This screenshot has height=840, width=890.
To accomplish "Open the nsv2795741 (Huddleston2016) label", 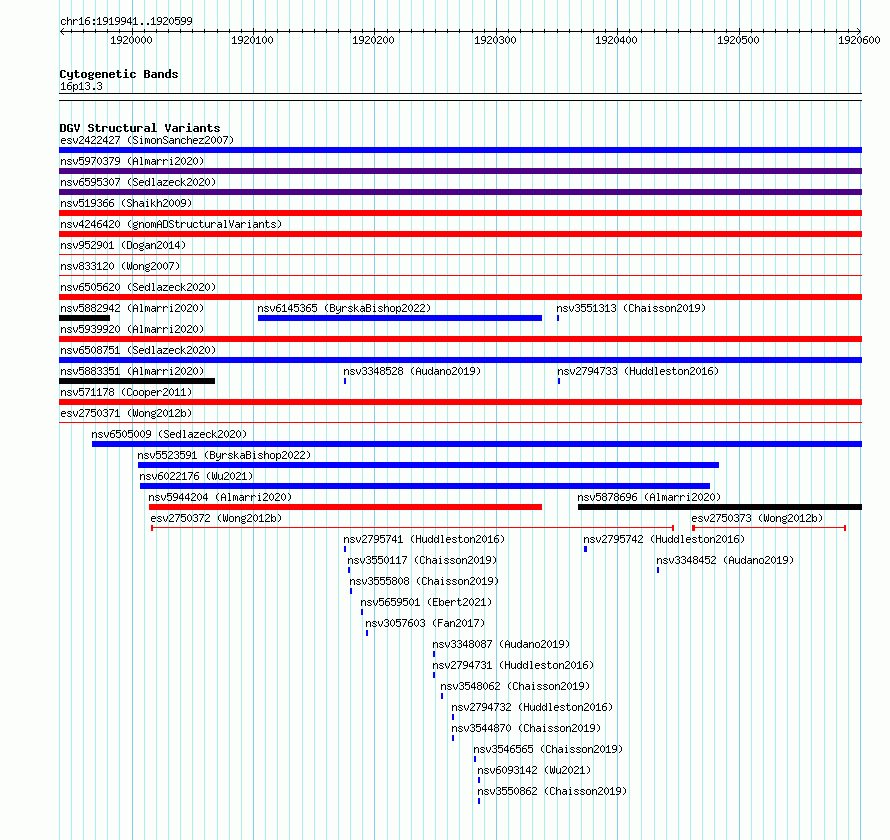I will [x=424, y=539].
